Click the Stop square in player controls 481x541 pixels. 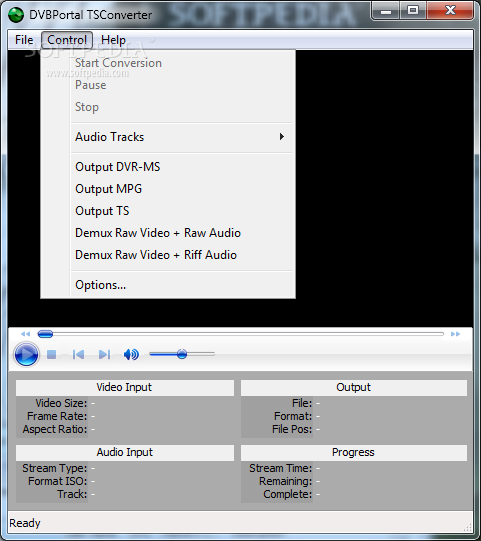pyautogui.click(x=51, y=354)
